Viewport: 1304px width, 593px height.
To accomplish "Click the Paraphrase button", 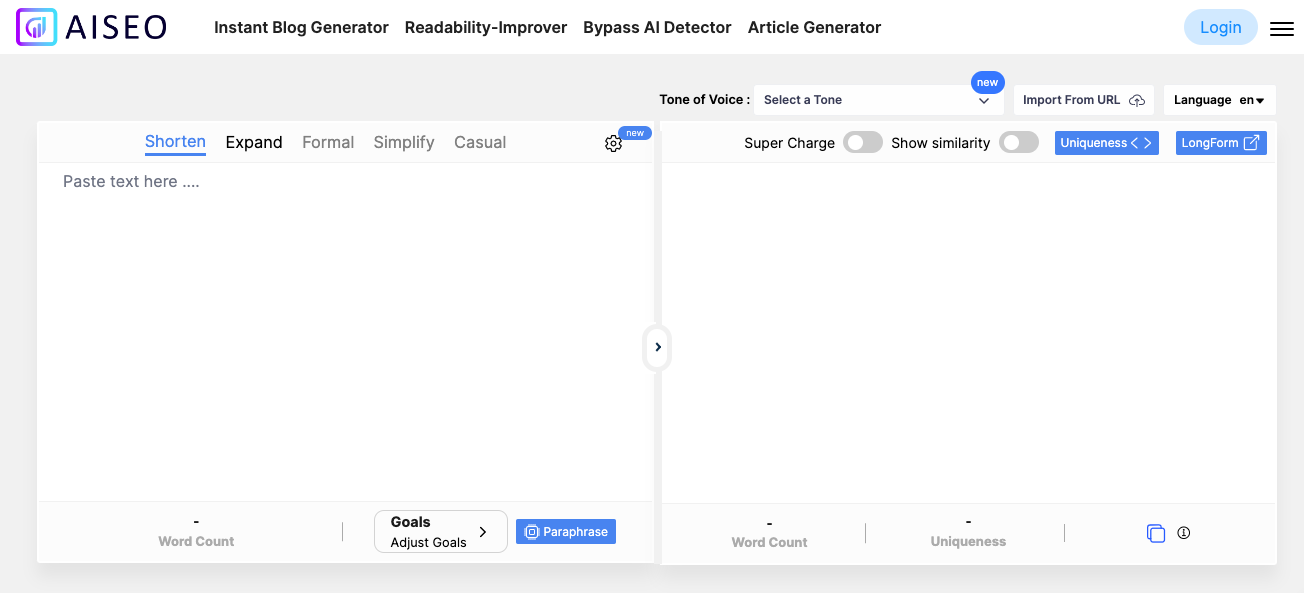I will (566, 532).
